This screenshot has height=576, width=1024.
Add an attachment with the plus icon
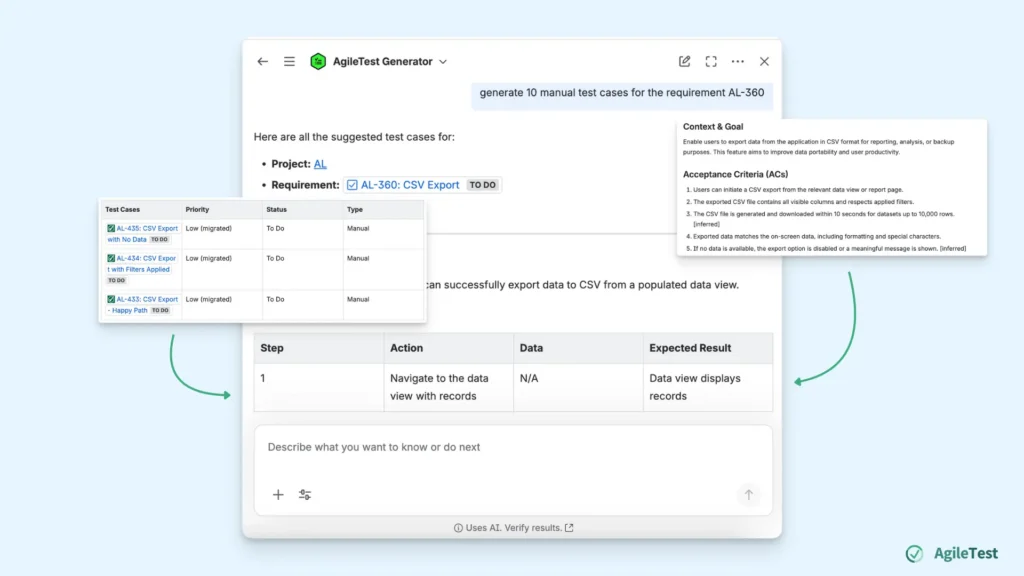278,495
